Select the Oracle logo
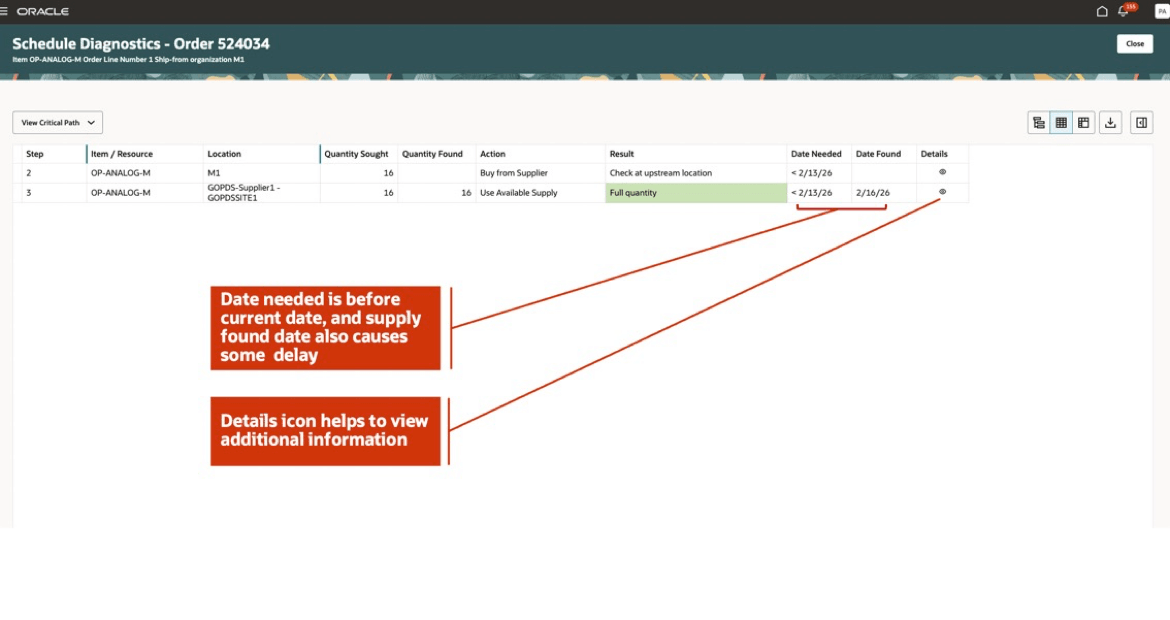Image resolution: width=1170 pixels, height=620 pixels. pyautogui.click(x=44, y=11)
